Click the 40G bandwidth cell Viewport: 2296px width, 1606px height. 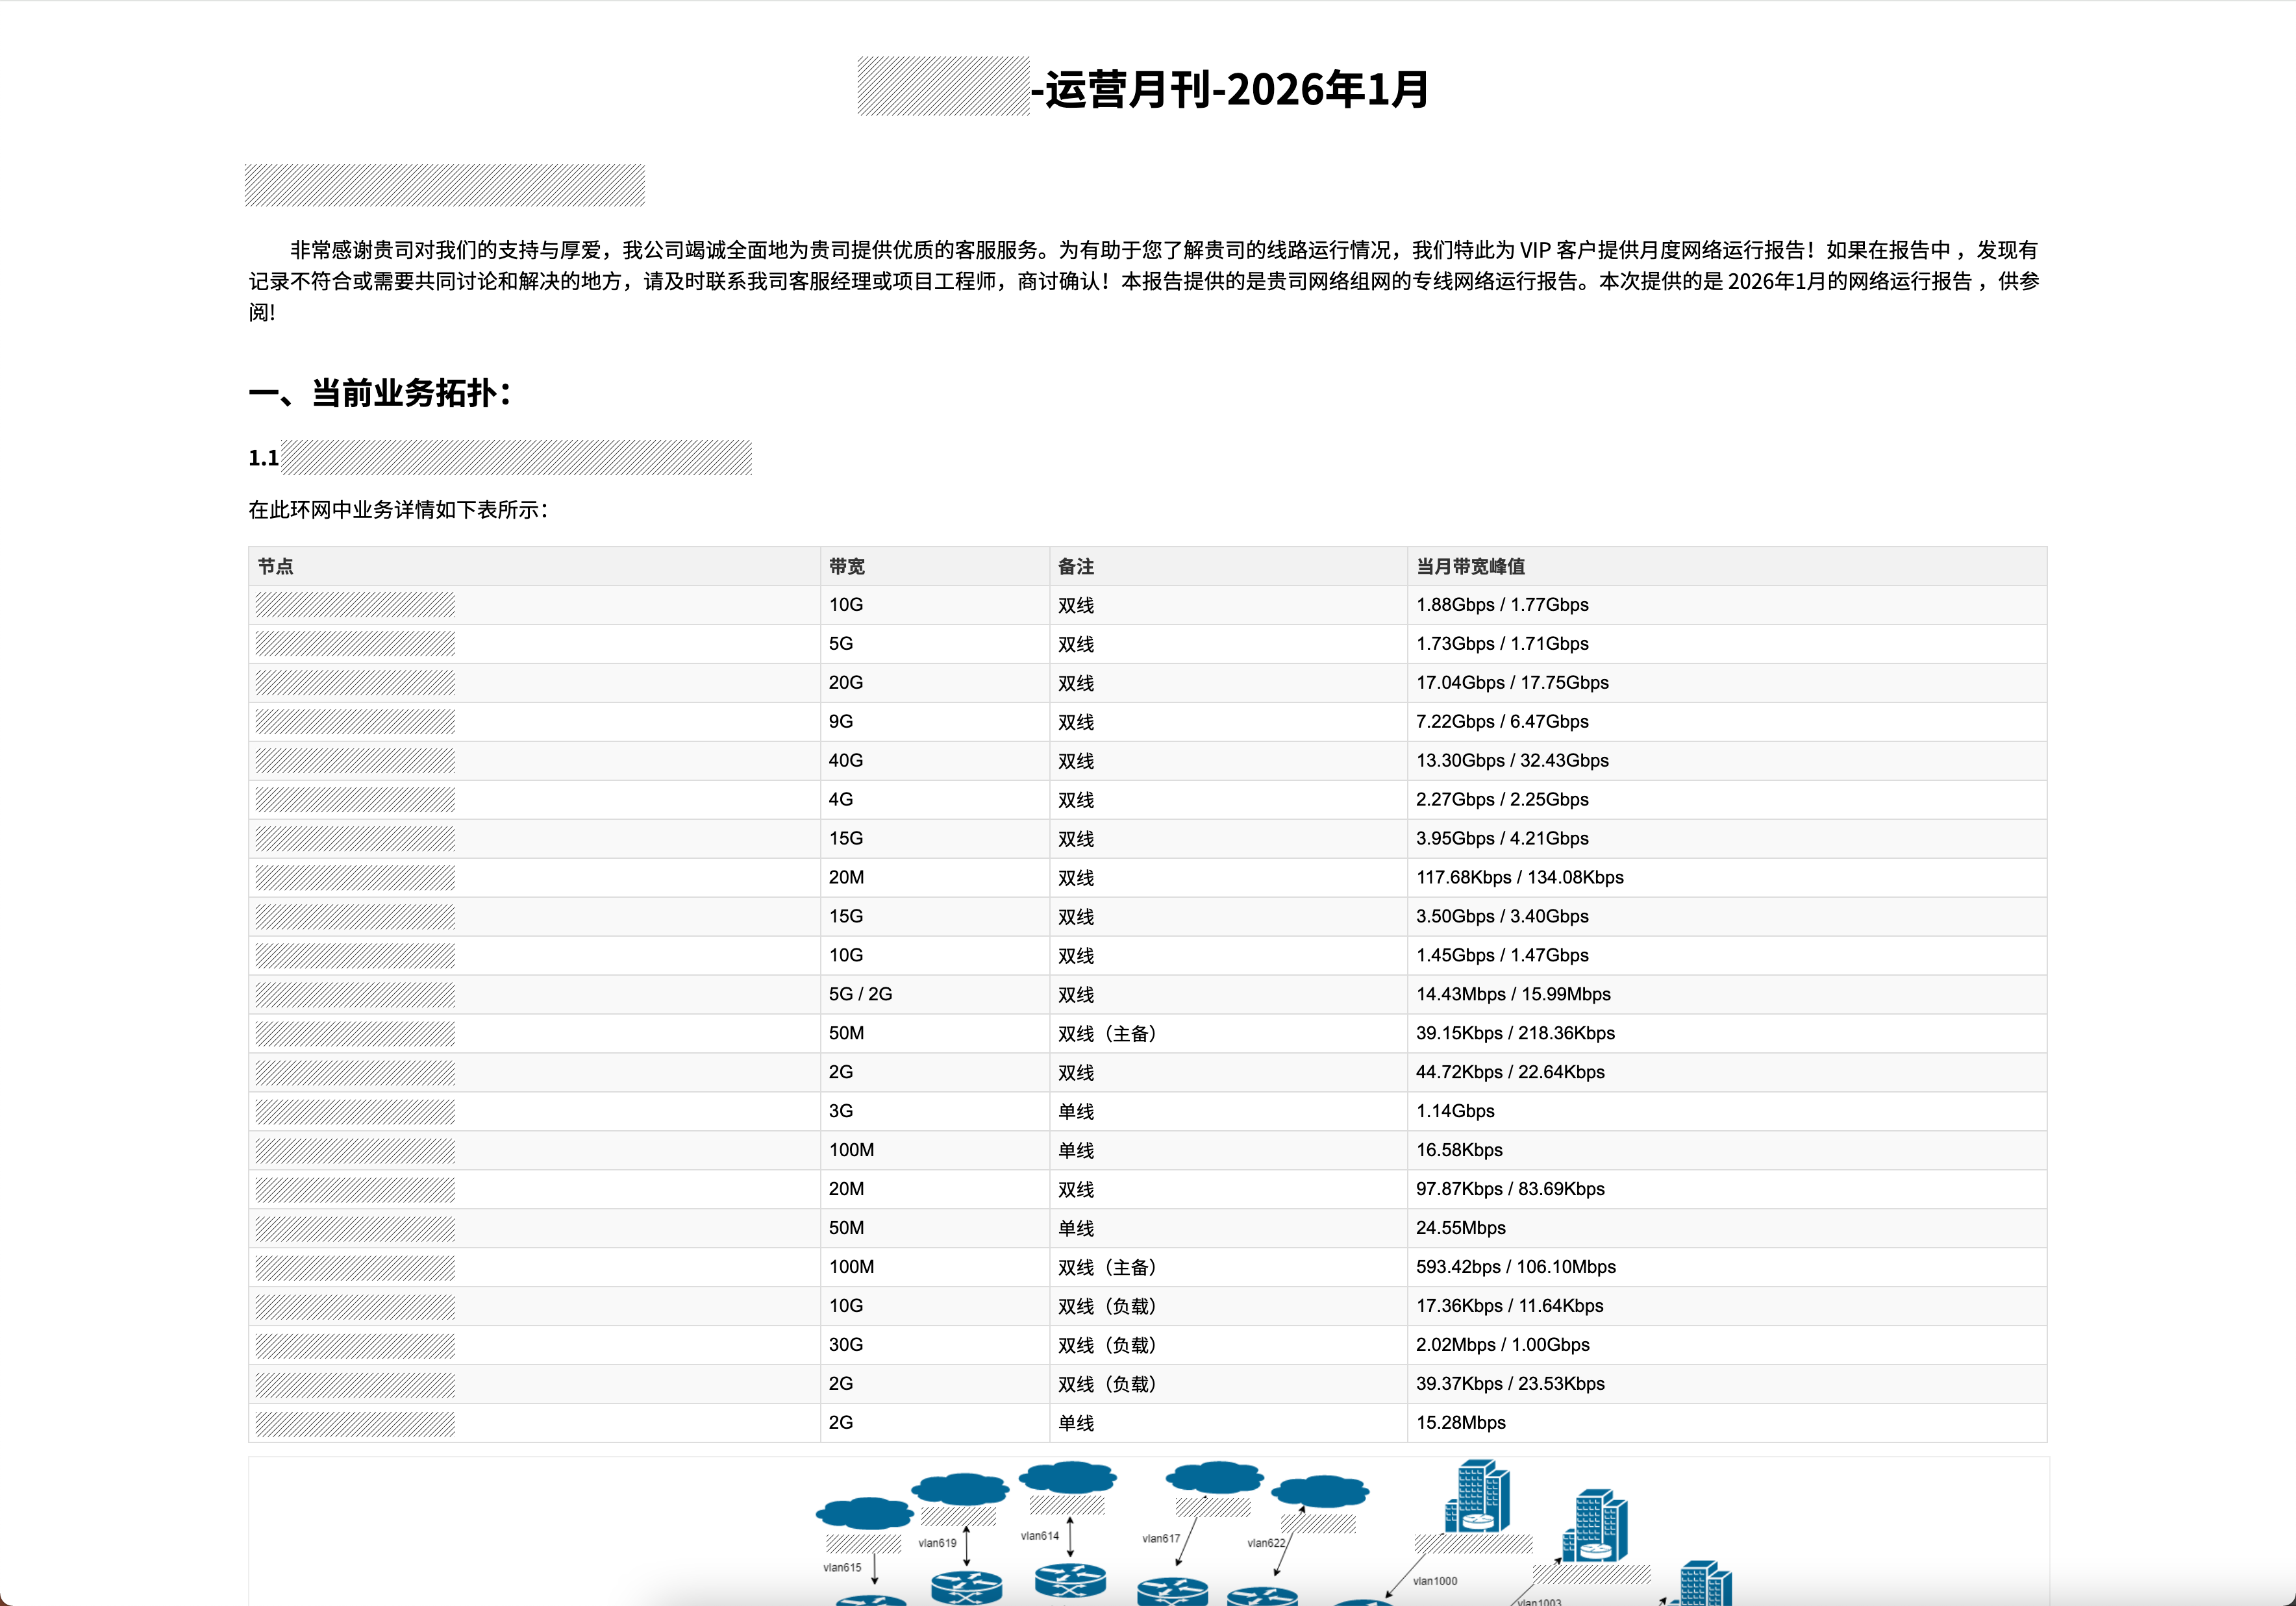(845, 760)
